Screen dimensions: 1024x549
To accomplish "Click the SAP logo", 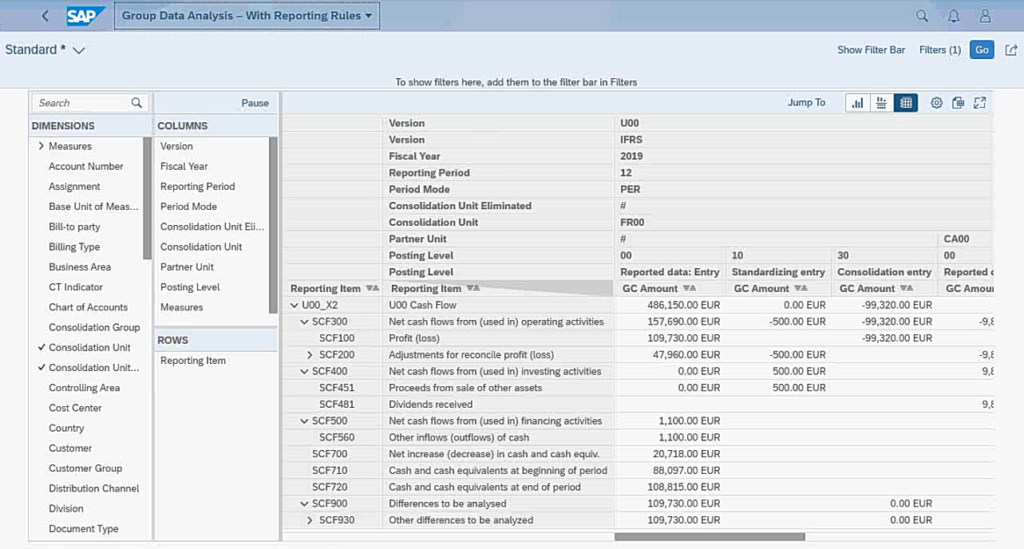I will tap(84, 16).
